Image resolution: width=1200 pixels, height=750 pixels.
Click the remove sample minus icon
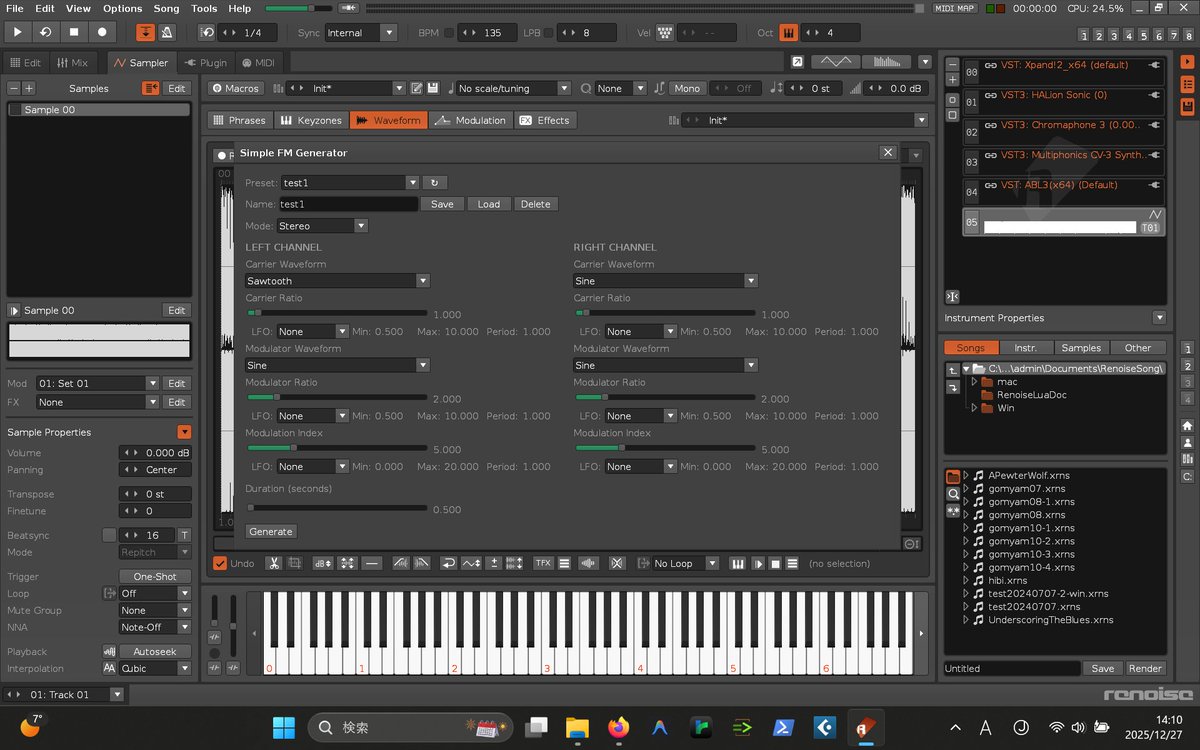pyautogui.click(x=14, y=88)
